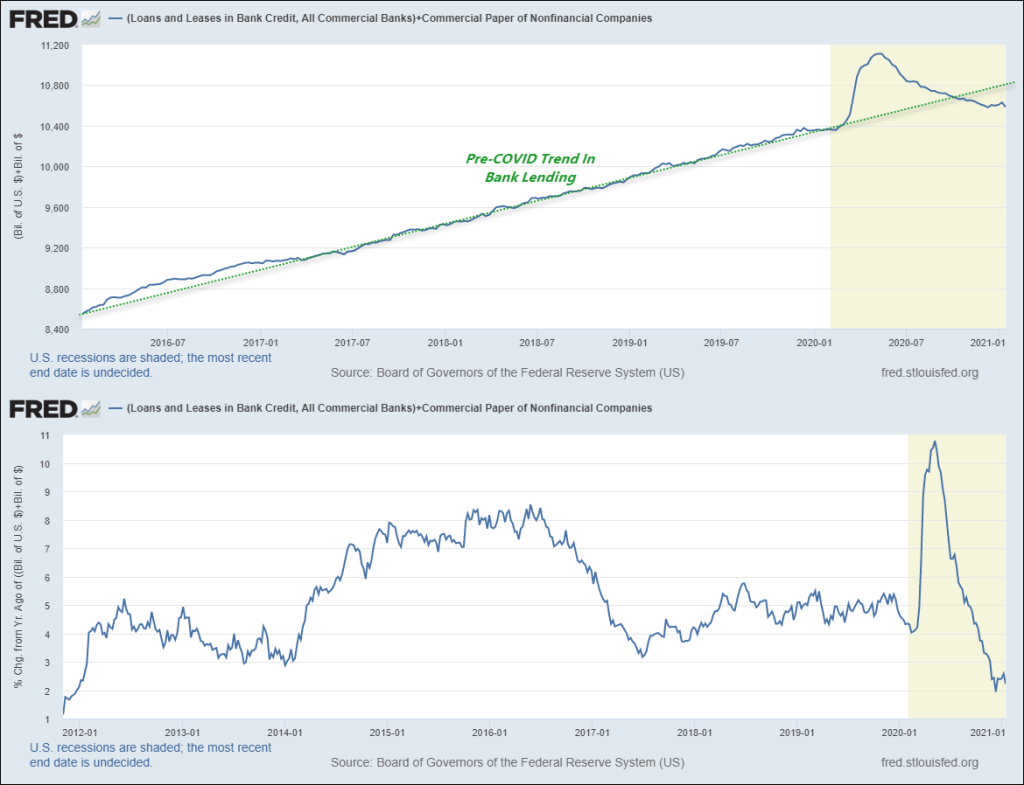The width and height of the screenshot is (1024, 785).
Task: Open fred.stlouisfed.org link under the bottom chart
Action: (925, 762)
